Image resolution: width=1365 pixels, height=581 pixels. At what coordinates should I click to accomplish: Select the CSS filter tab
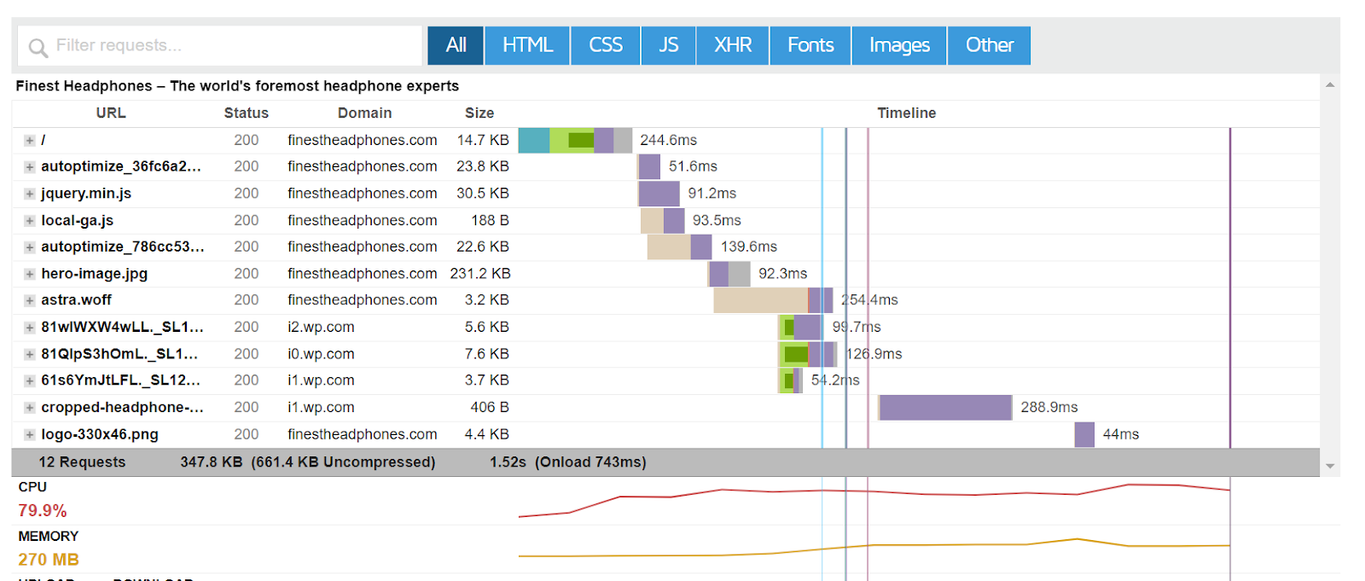click(604, 45)
